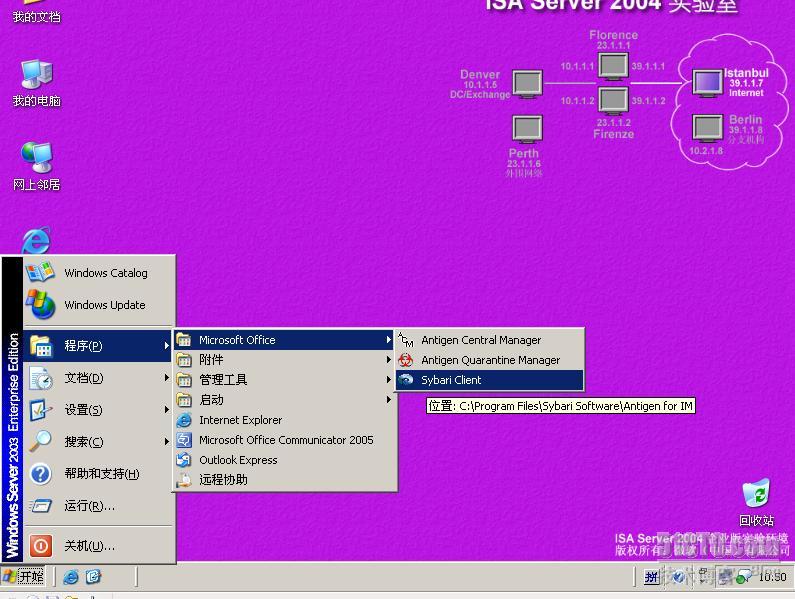
Task: Open Outlook Express from quick launch bar
Action: tap(94, 577)
